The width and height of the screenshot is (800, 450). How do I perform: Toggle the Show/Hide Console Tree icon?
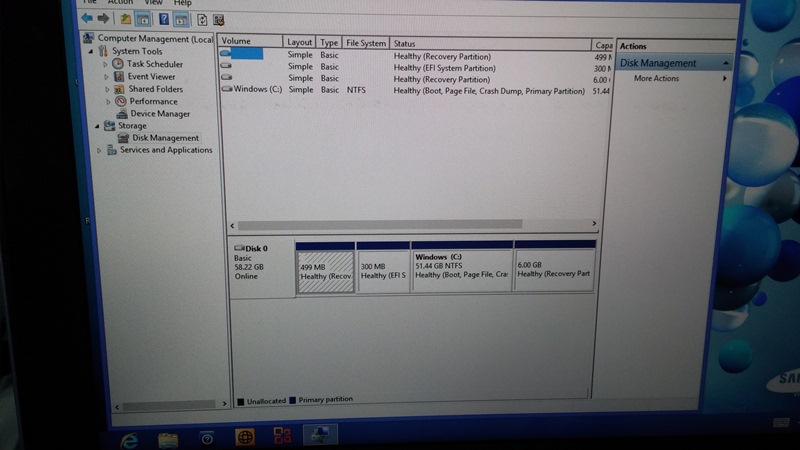[x=143, y=20]
